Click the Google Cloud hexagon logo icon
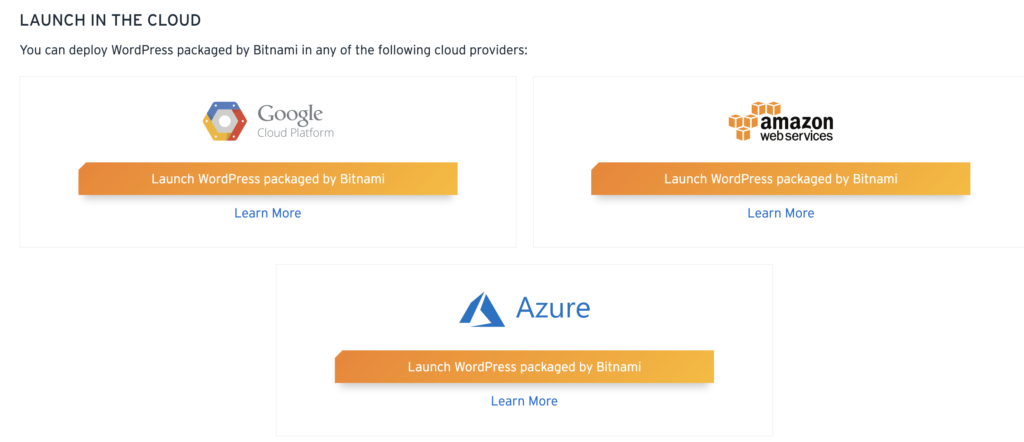1024x442 pixels. [224, 121]
